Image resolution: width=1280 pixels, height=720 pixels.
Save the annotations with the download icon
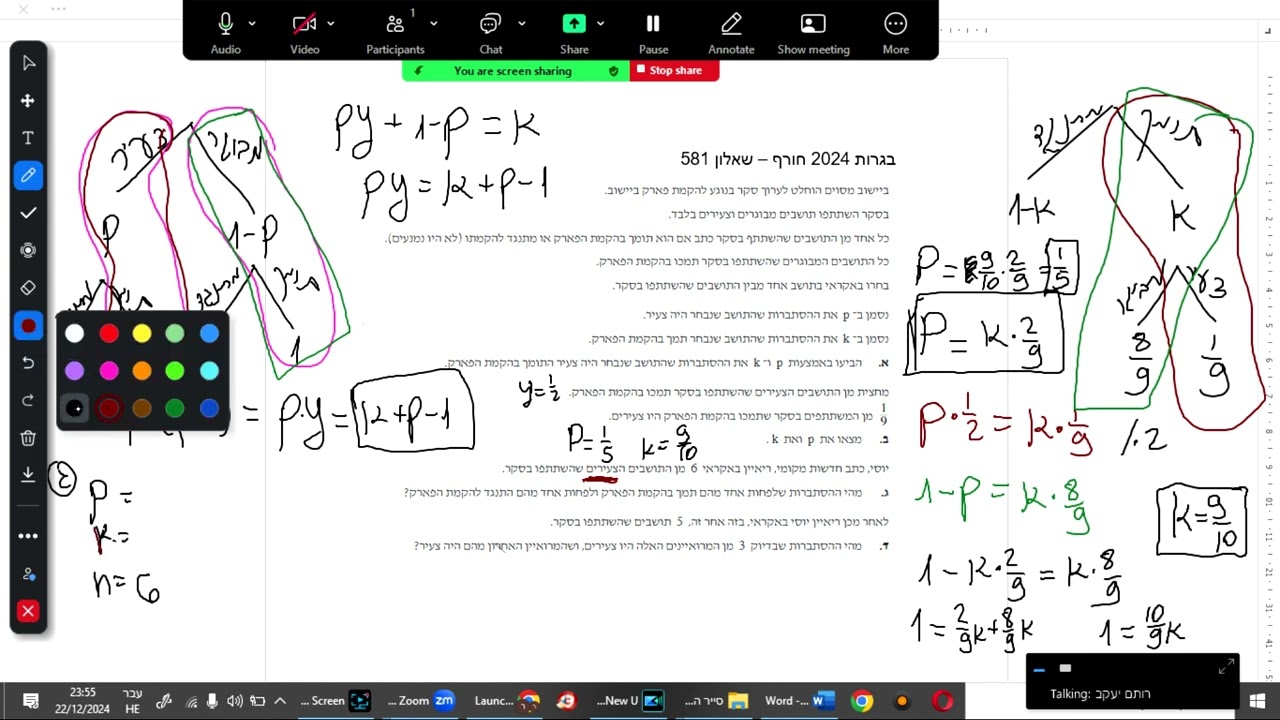coord(28,474)
